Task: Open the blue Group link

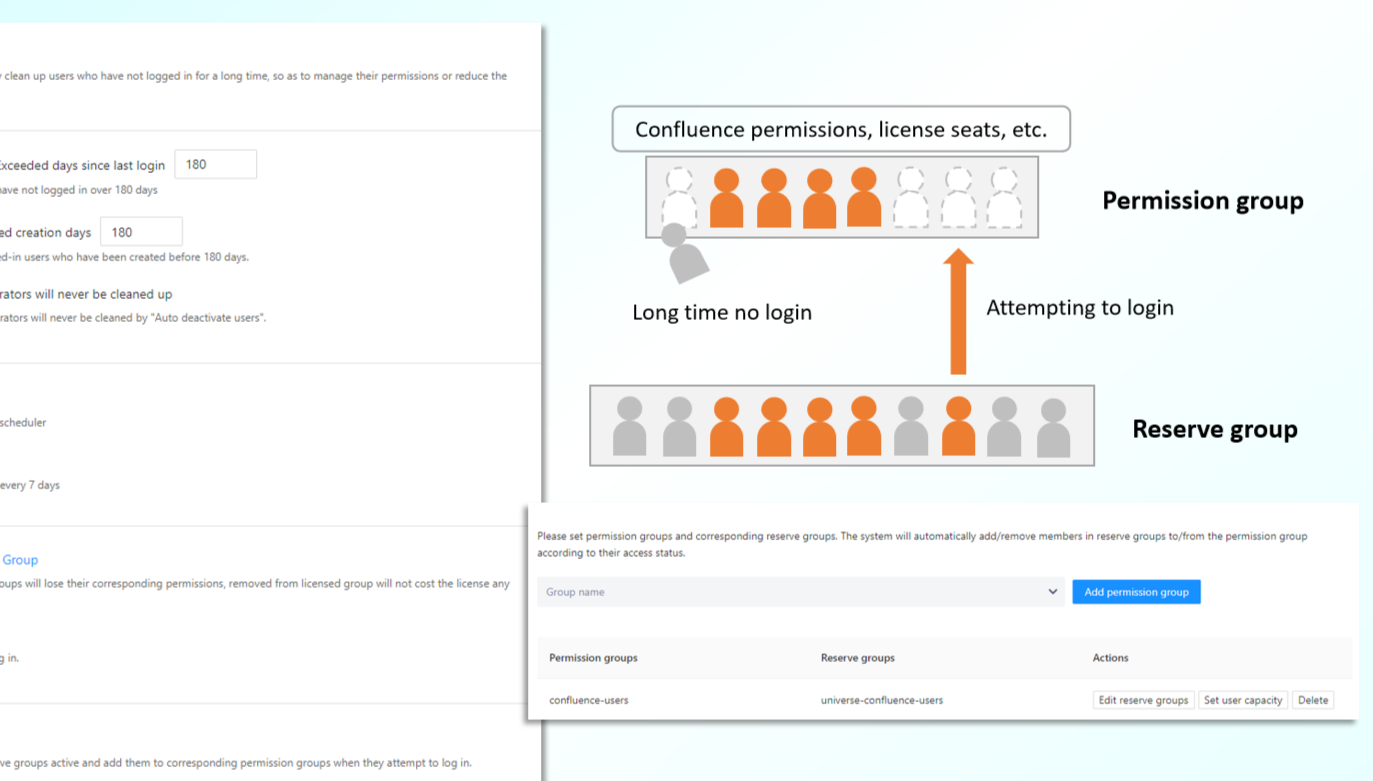Action: 20,560
